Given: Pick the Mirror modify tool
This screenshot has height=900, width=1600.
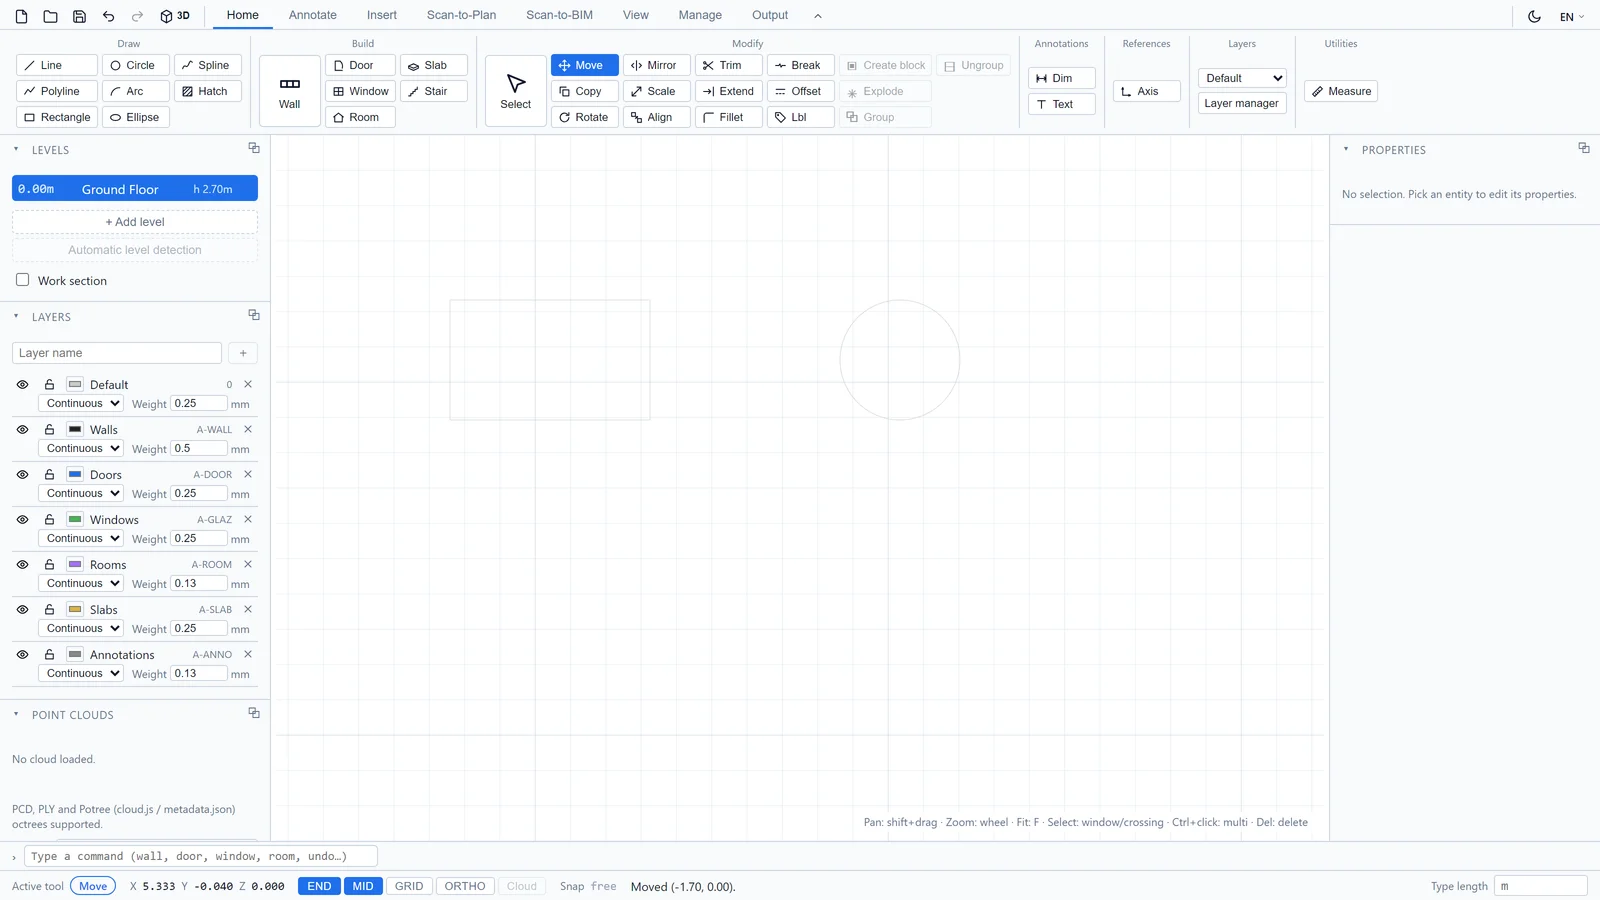Looking at the screenshot, I should [x=656, y=65].
